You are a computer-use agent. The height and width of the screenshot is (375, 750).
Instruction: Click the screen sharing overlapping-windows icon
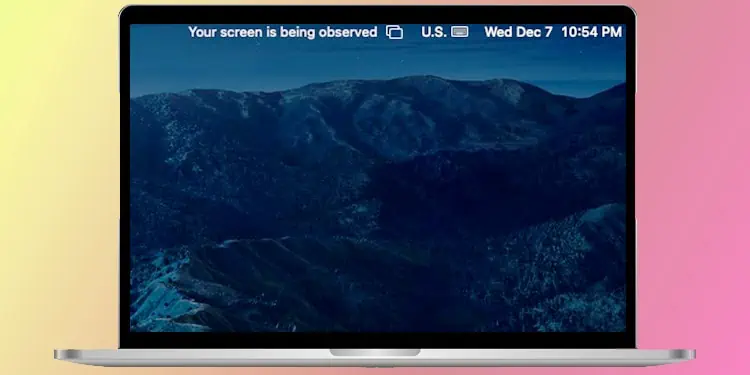[x=394, y=32]
